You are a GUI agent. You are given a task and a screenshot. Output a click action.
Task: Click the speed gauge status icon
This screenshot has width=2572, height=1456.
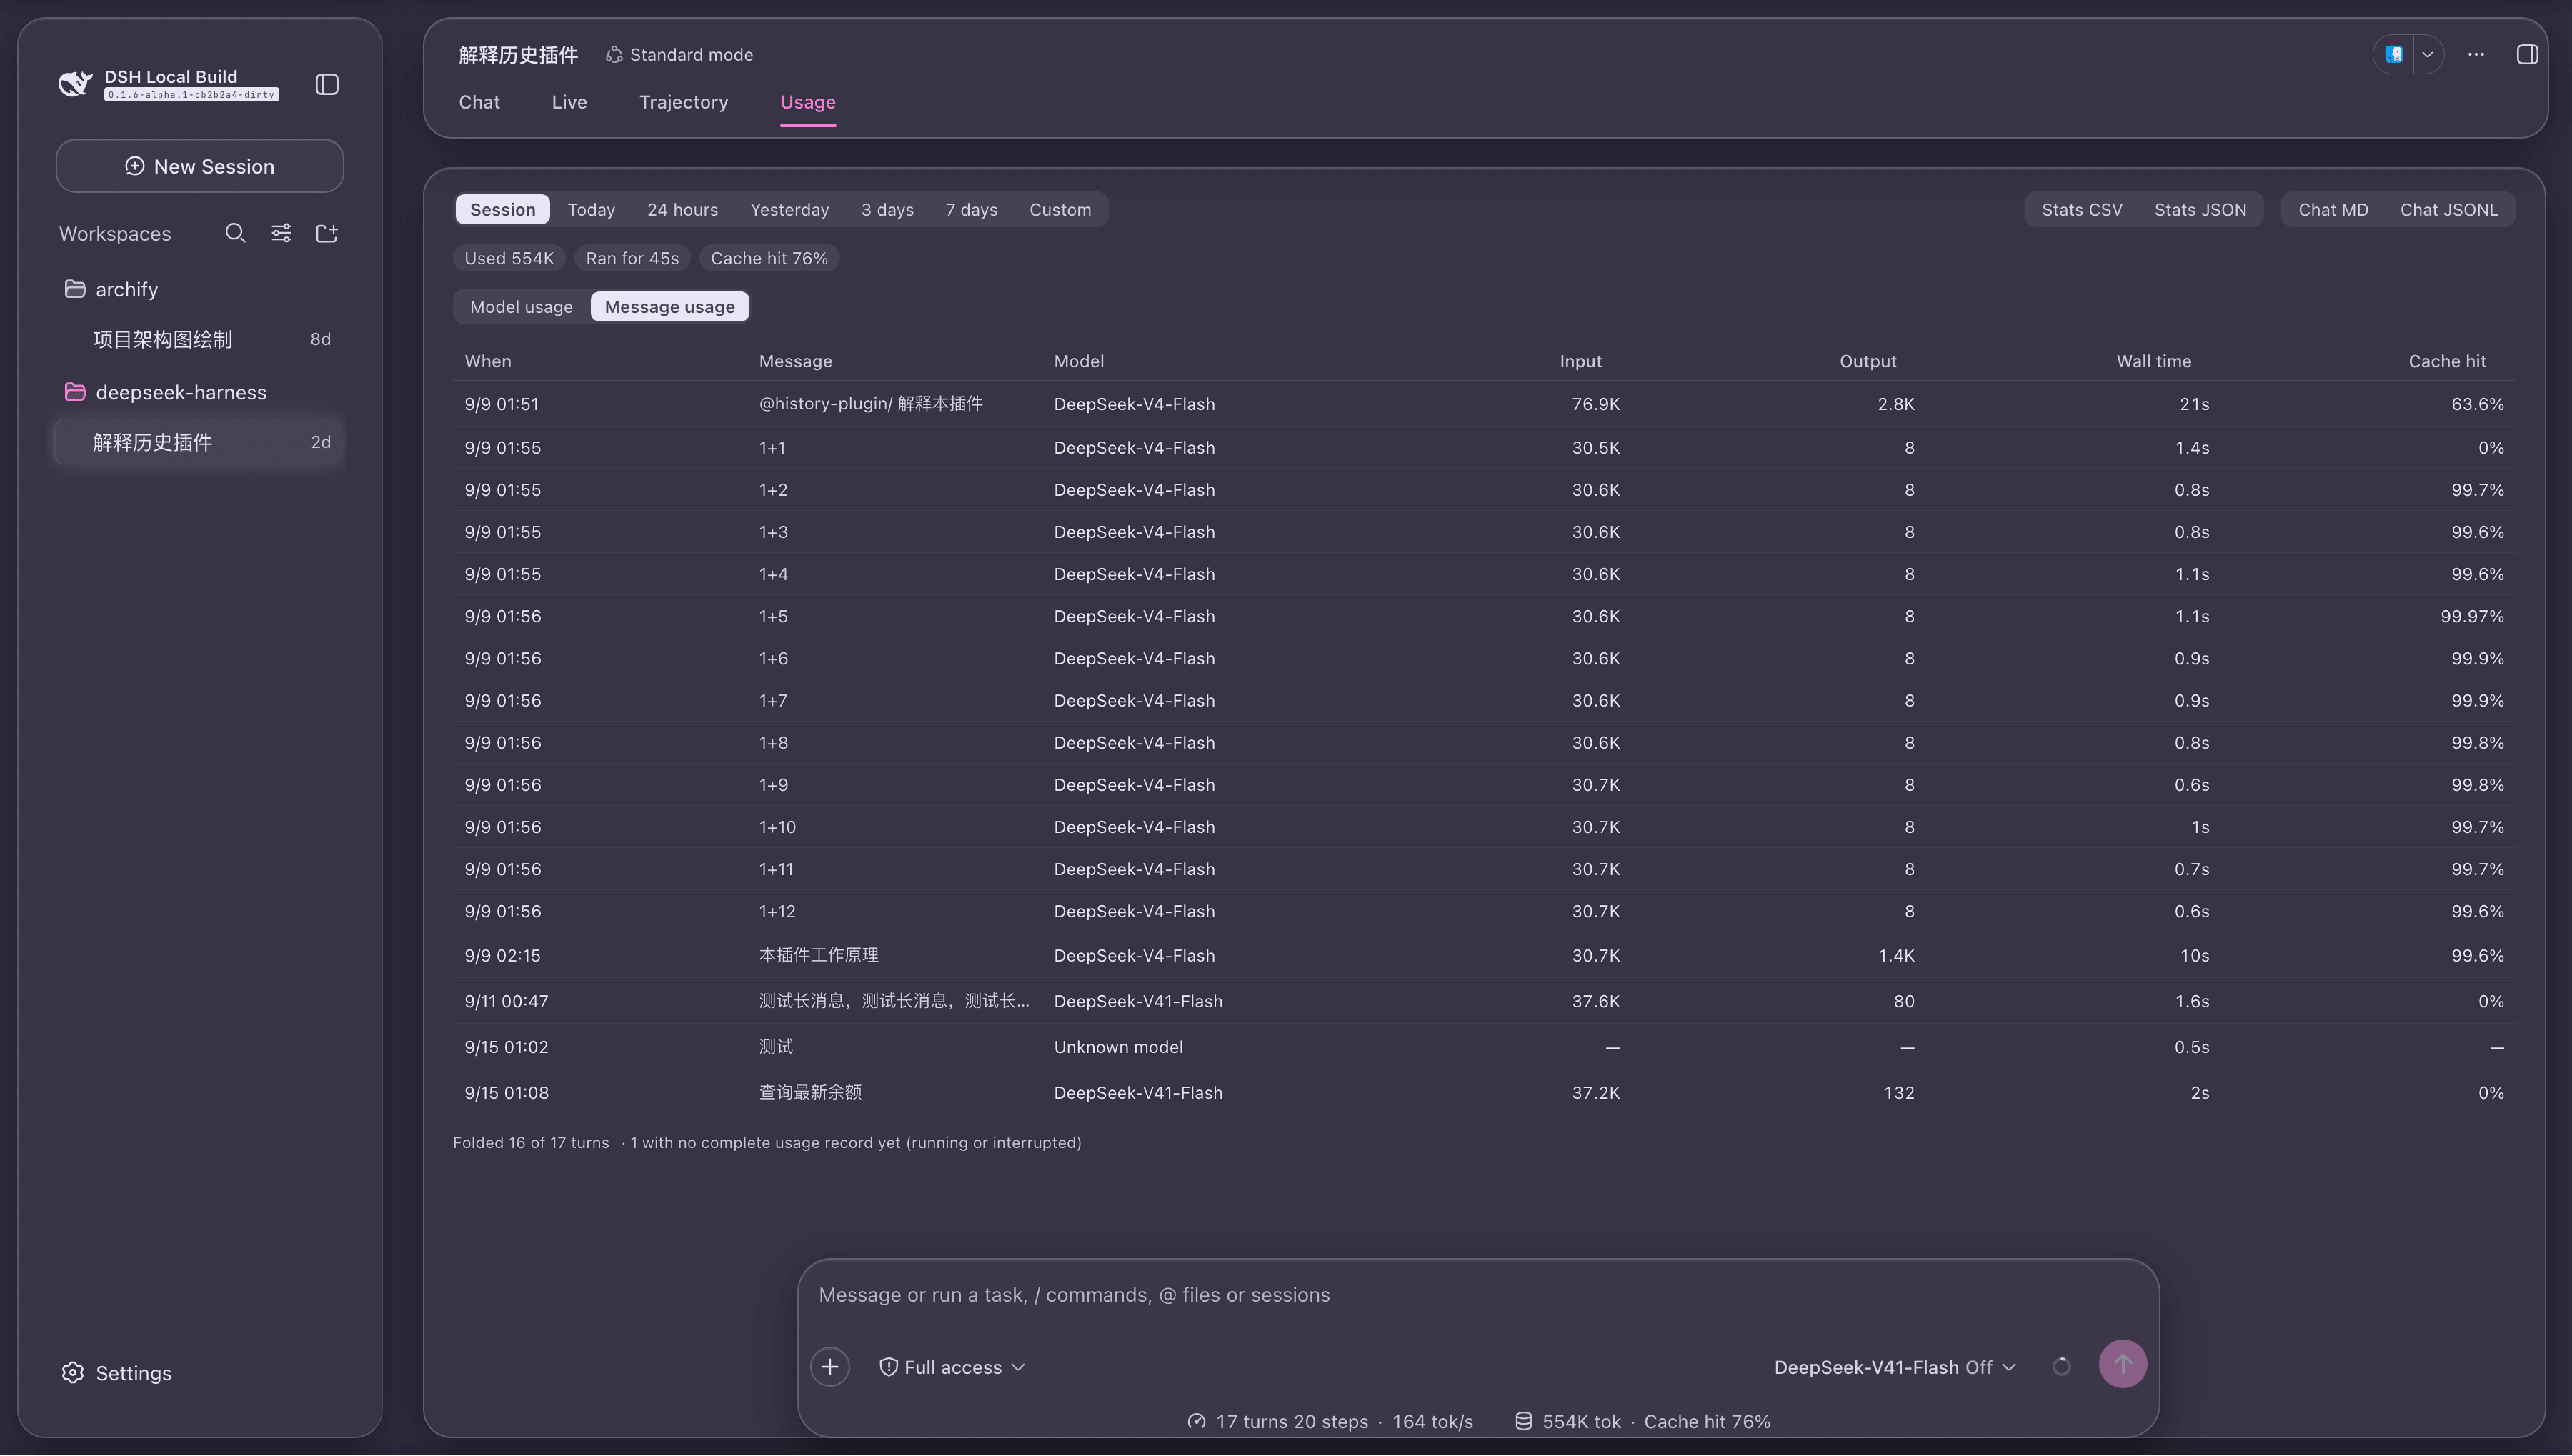click(x=1196, y=1422)
